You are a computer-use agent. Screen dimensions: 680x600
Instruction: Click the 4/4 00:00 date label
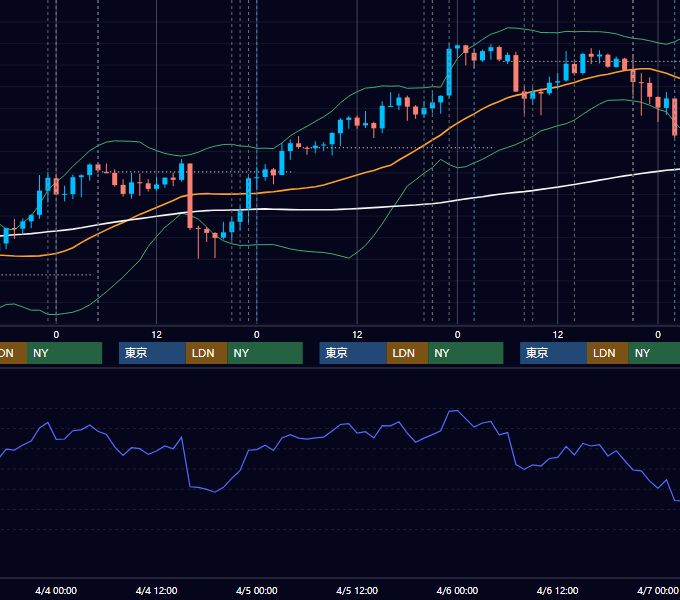coord(56,590)
